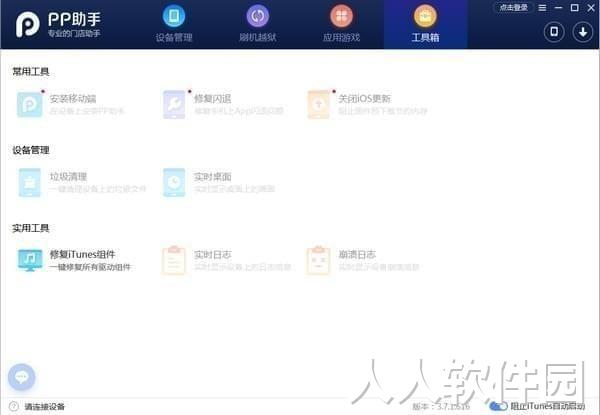Click the 修复闪退 label text
The image size is (600, 415).
(x=212, y=99)
